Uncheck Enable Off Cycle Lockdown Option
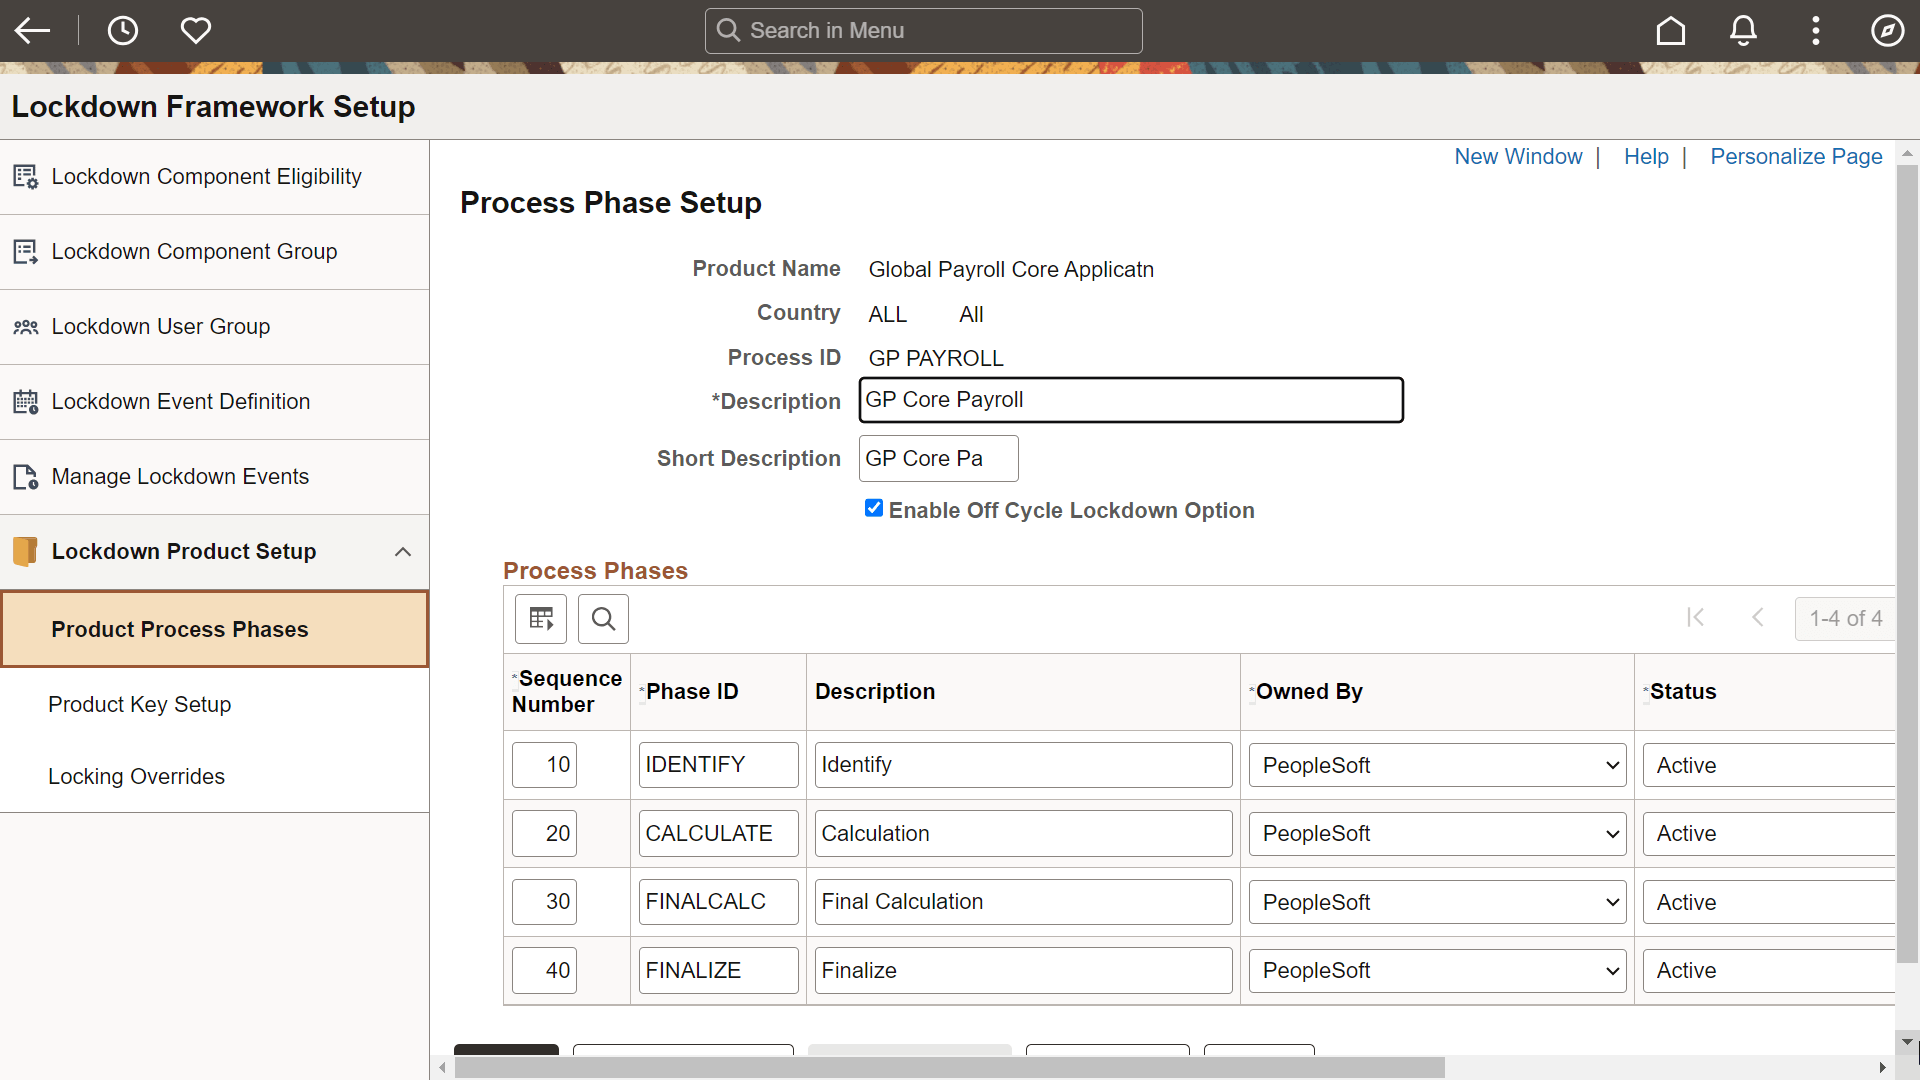 [x=874, y=508]
